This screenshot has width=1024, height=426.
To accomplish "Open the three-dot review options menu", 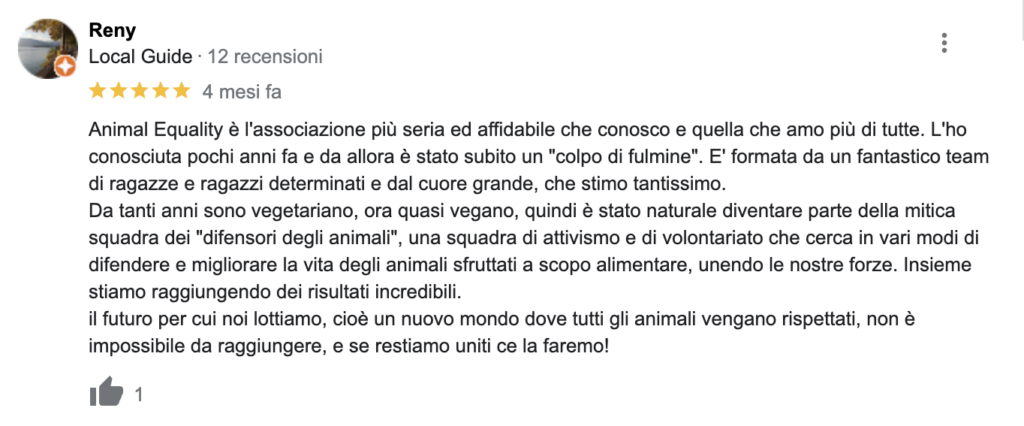I will 944,43.
